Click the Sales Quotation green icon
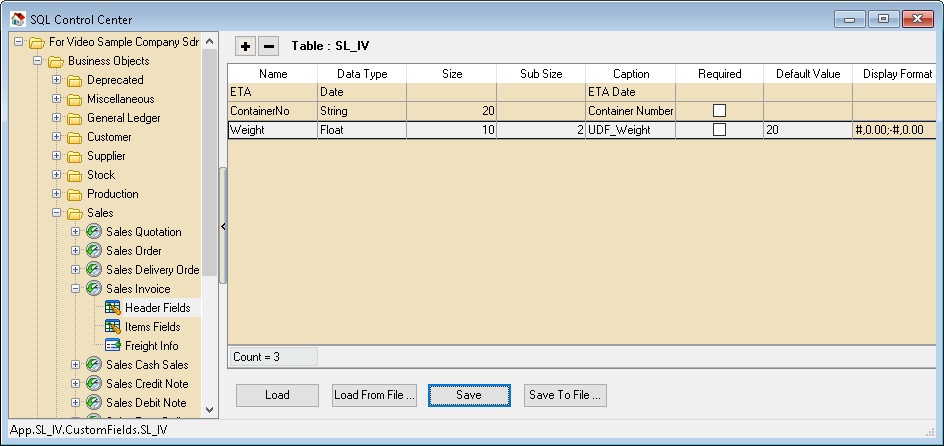Screen dimensions: 944x446 (x=94, y=232)
